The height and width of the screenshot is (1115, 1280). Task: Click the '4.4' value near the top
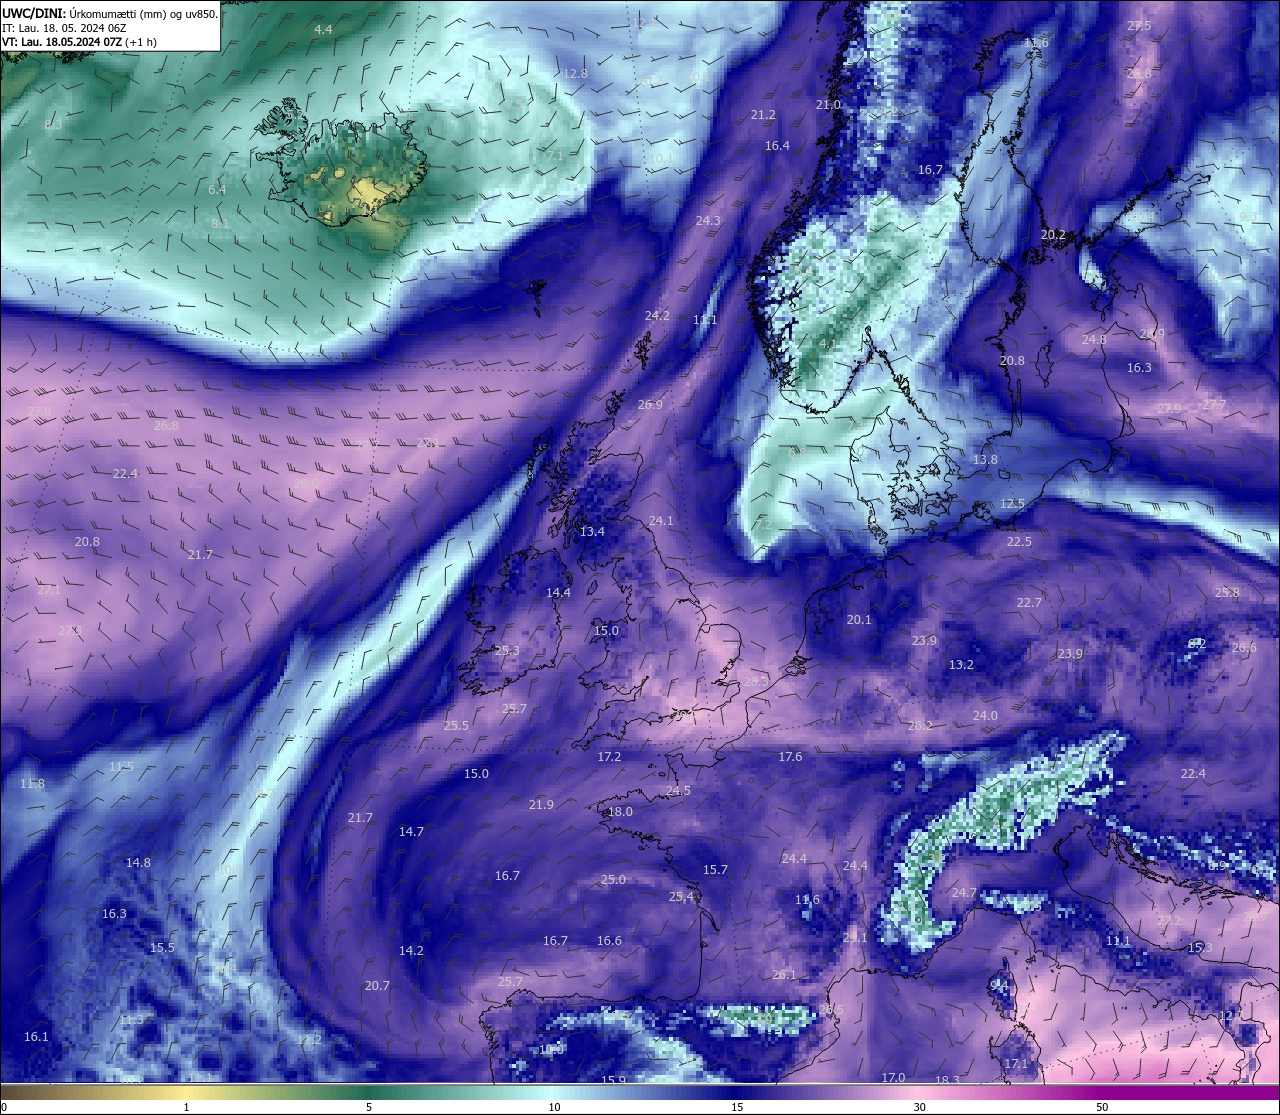(x=323, y=30)
